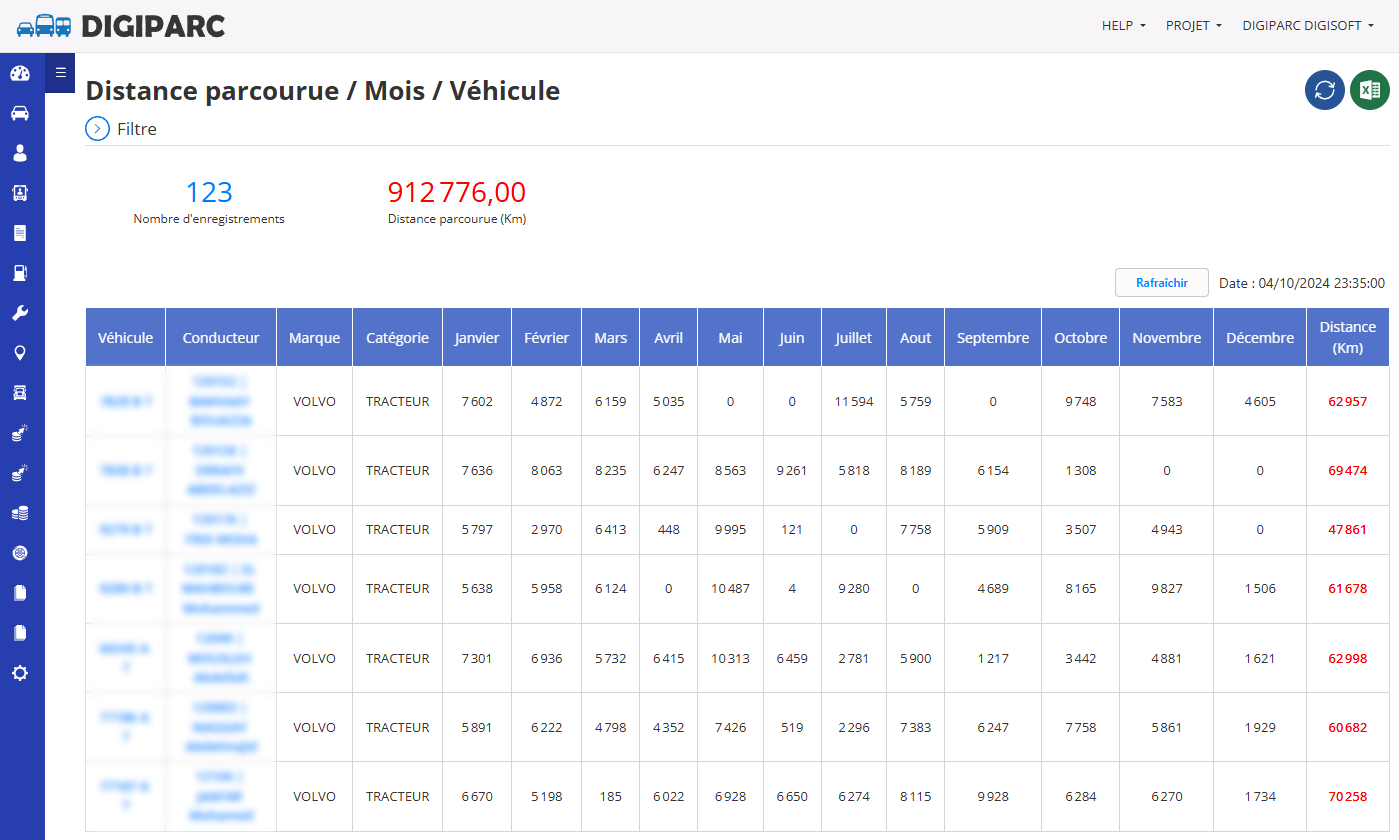1399x840 pixels.
Task: Click the DIGIPARC logo
Action: pos(121,26)
